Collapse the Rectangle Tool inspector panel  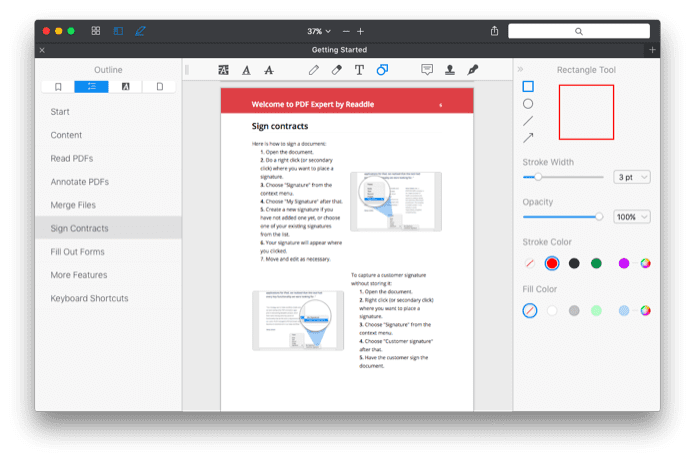[x=520, y=69]
